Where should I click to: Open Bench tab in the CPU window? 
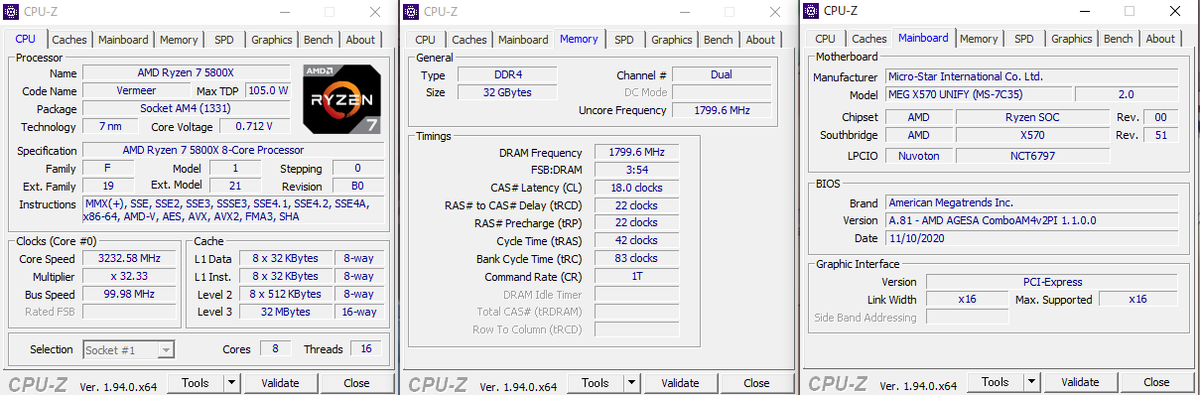tap(319, 40)
